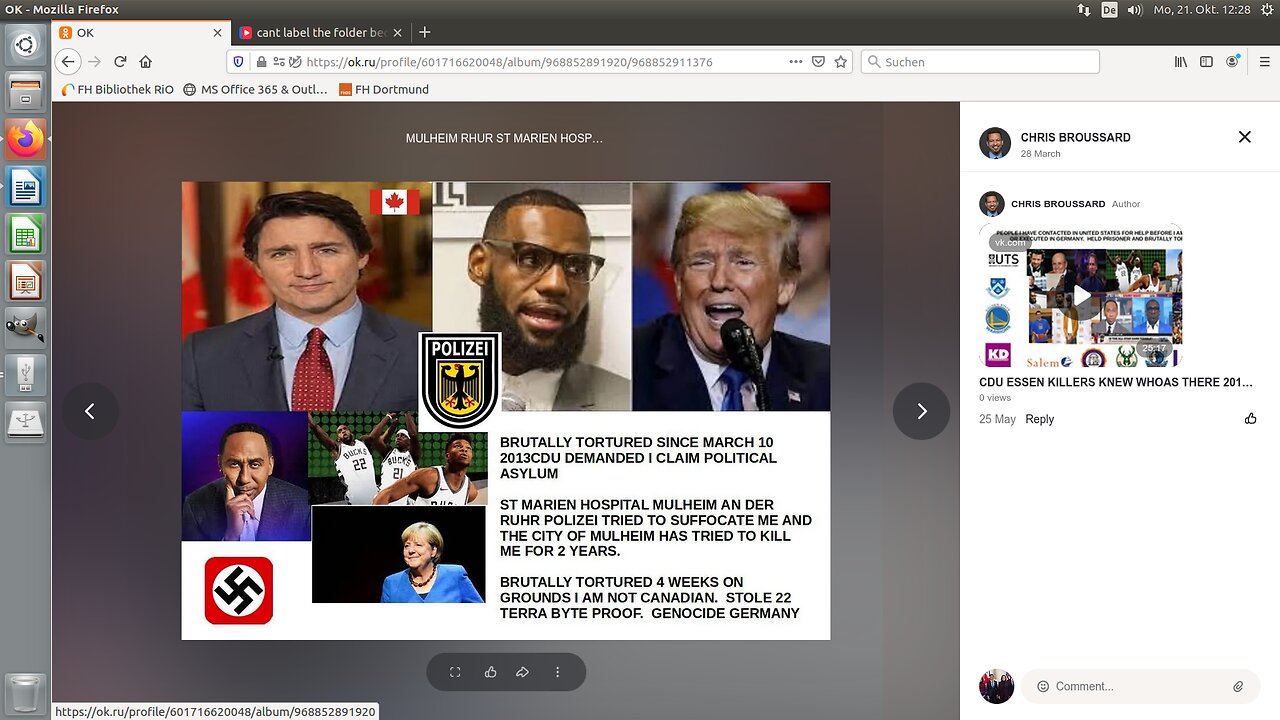Like the comment by Chris Broussard
Image resolution: width=1280 pixels, height=720 pixels.
(x=1250, y=419)
